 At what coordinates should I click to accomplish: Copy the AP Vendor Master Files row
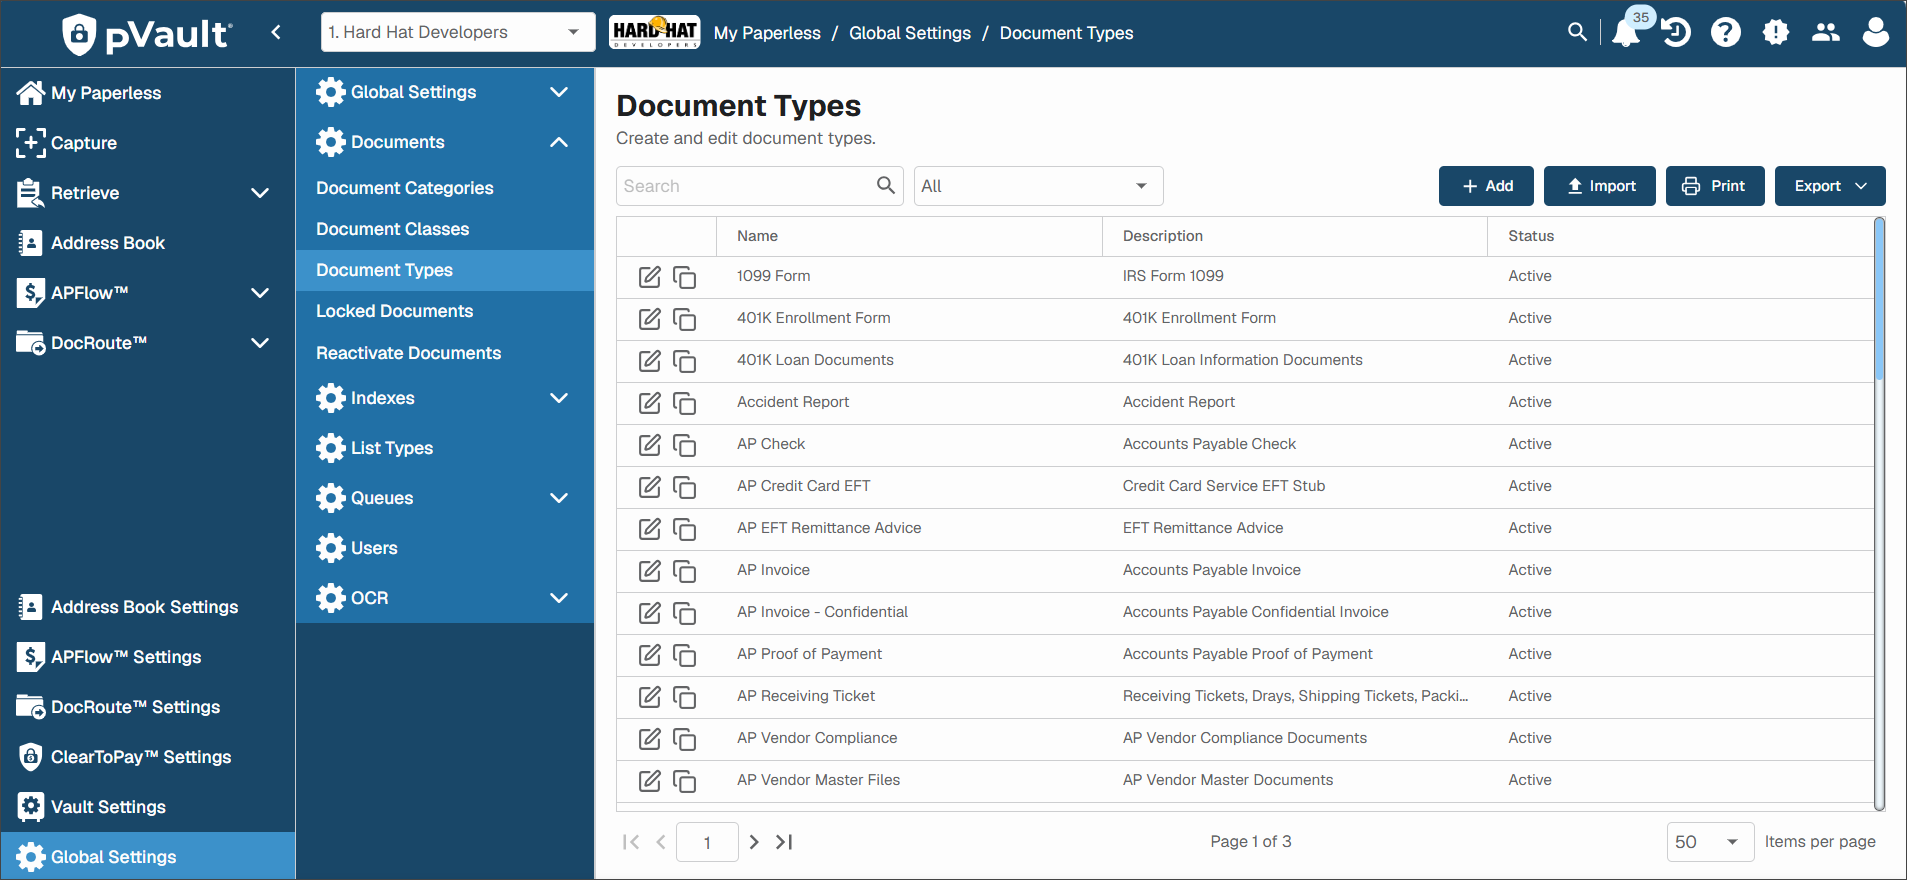pyautogui.click(x=685, y=781)
